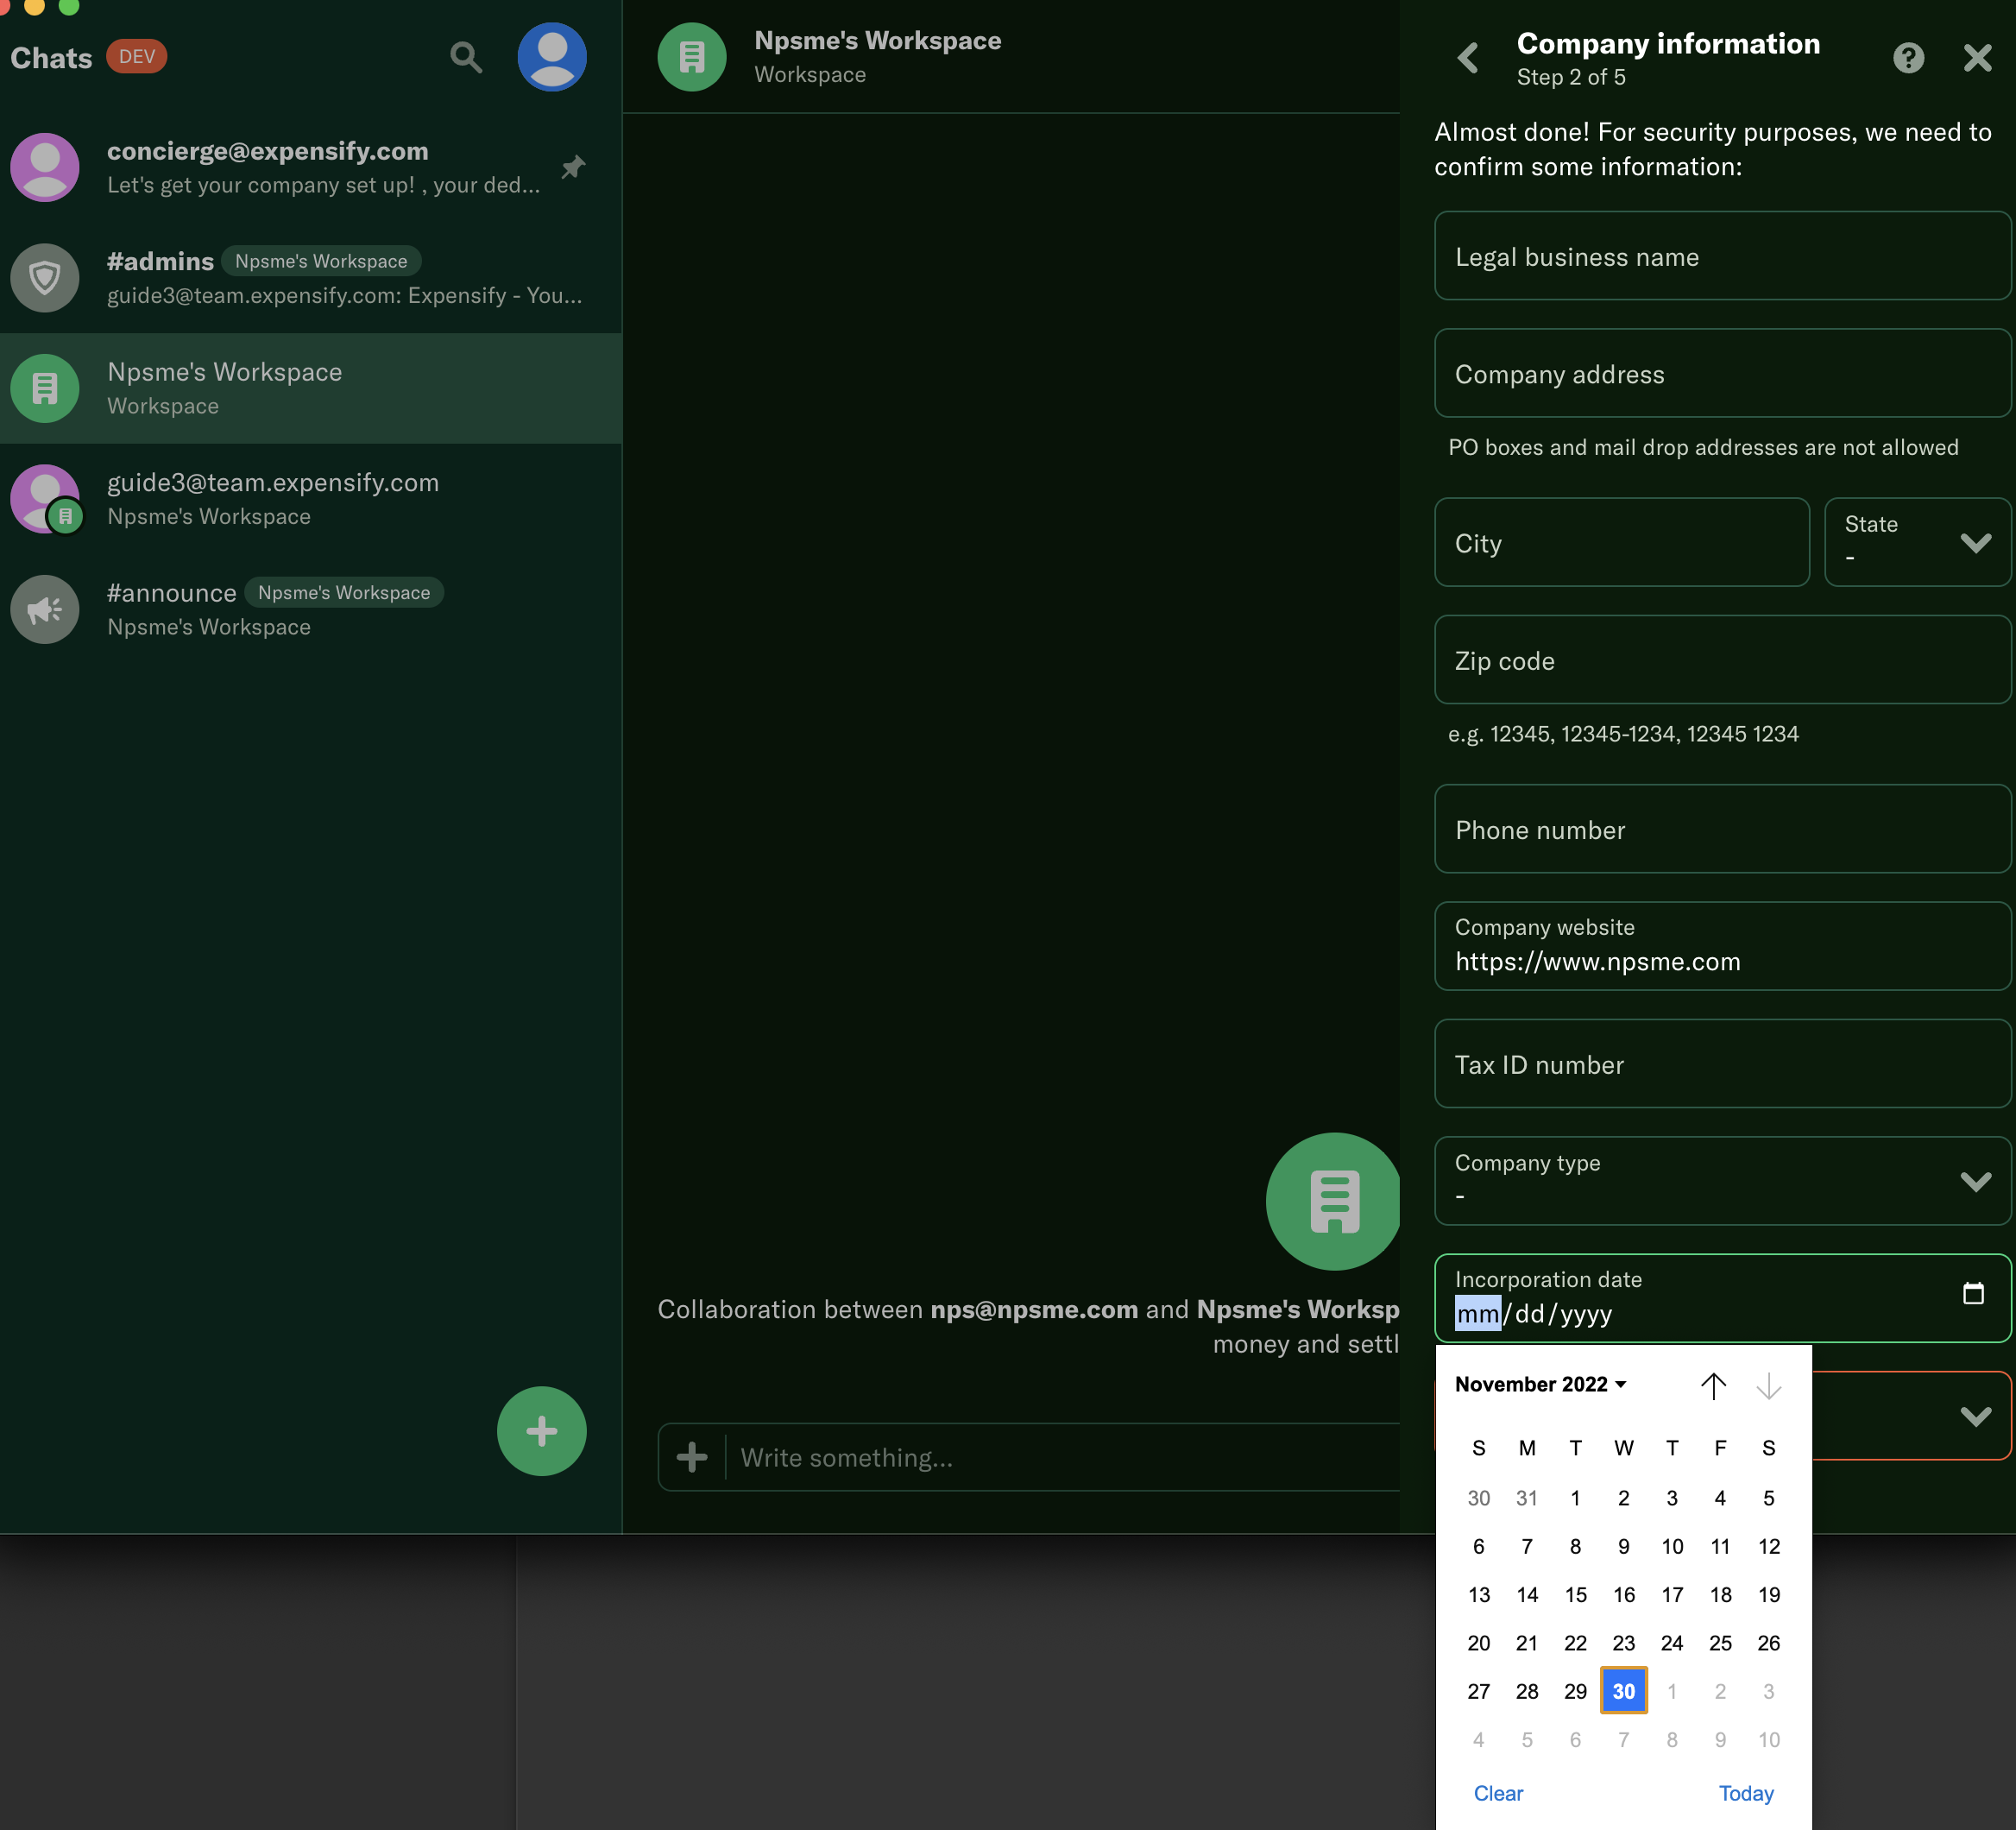Click the concierge purple avatar

tap(44, 167)
